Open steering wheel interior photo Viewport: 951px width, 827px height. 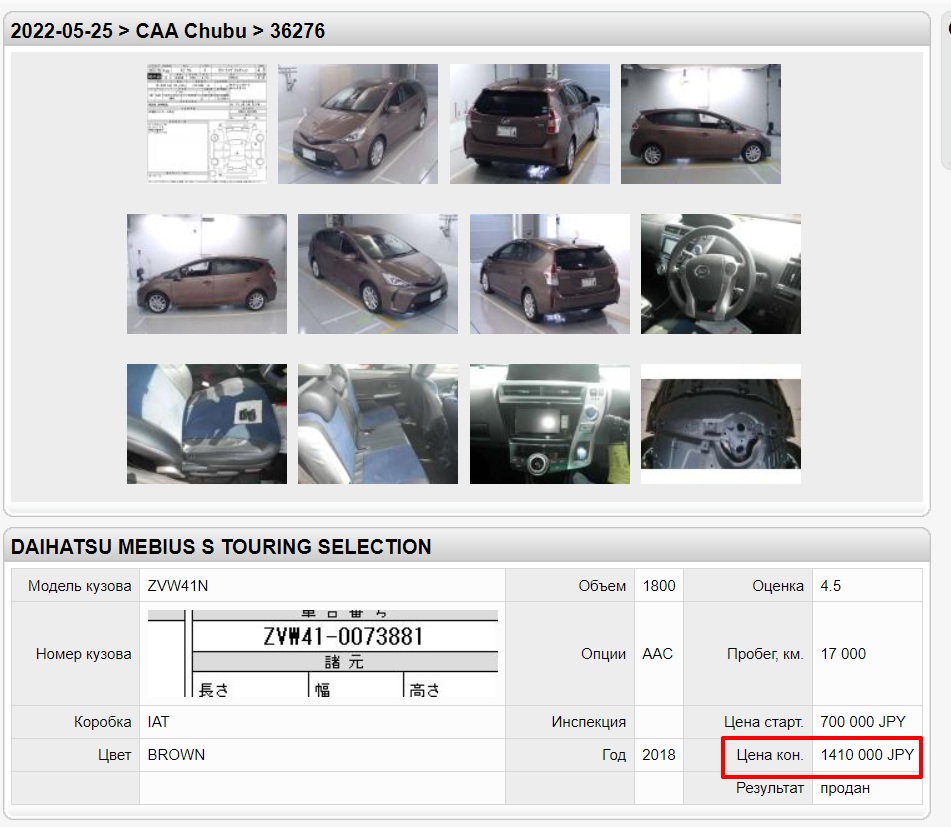pyautogui.click(x=721, y=273)
